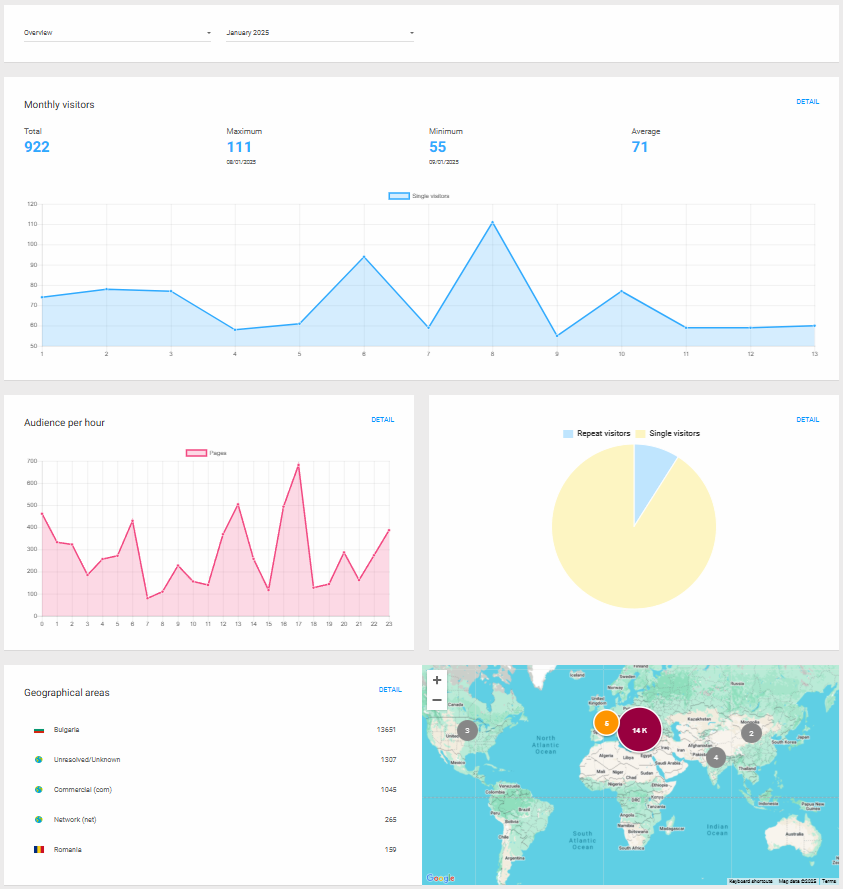The height and width of the screenshot is (889, 843).
Task: Open Geographical areas DETAIL link
Action: point(390,690)
